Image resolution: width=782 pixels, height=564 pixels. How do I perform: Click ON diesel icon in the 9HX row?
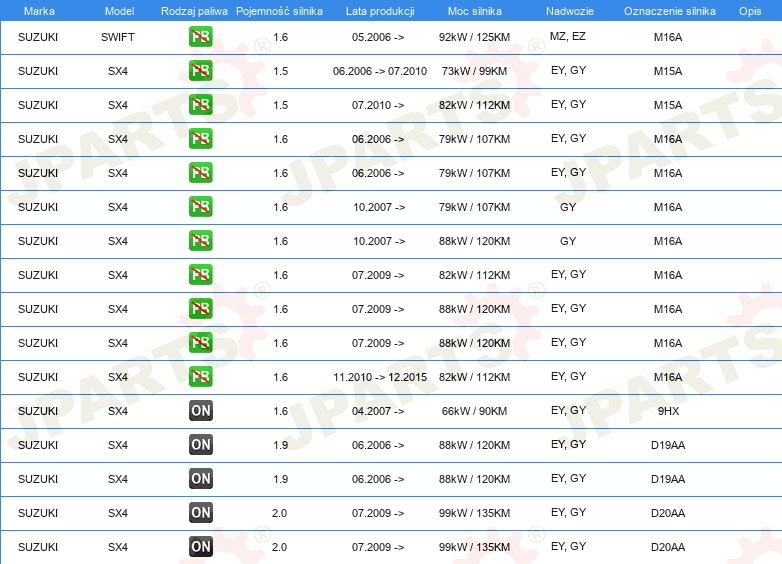click(200, 411)
